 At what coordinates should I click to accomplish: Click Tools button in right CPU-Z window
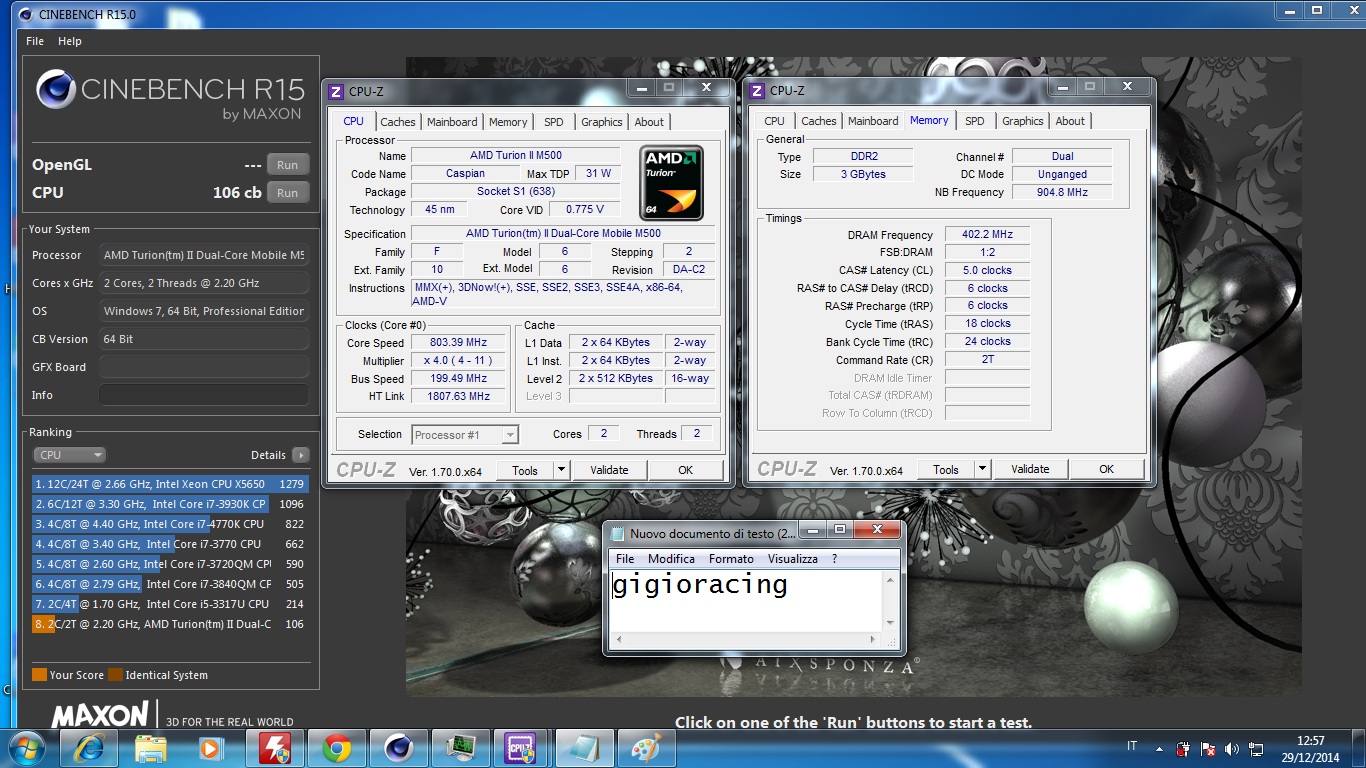[946, 469]
